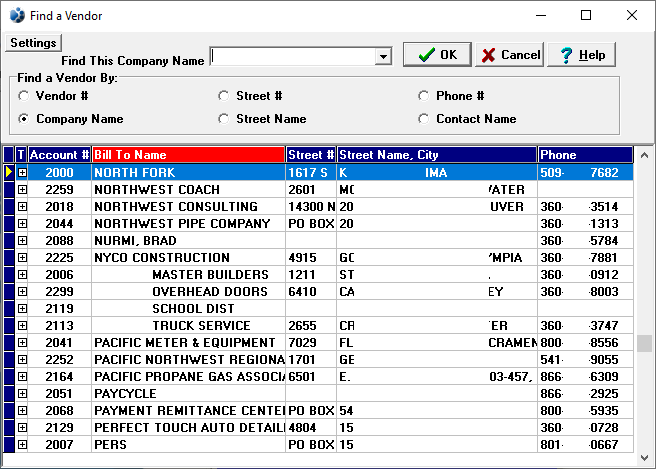Pick the Contact Name radio option
This screenshot has height=469, width=656.
(x=424, y=119)
